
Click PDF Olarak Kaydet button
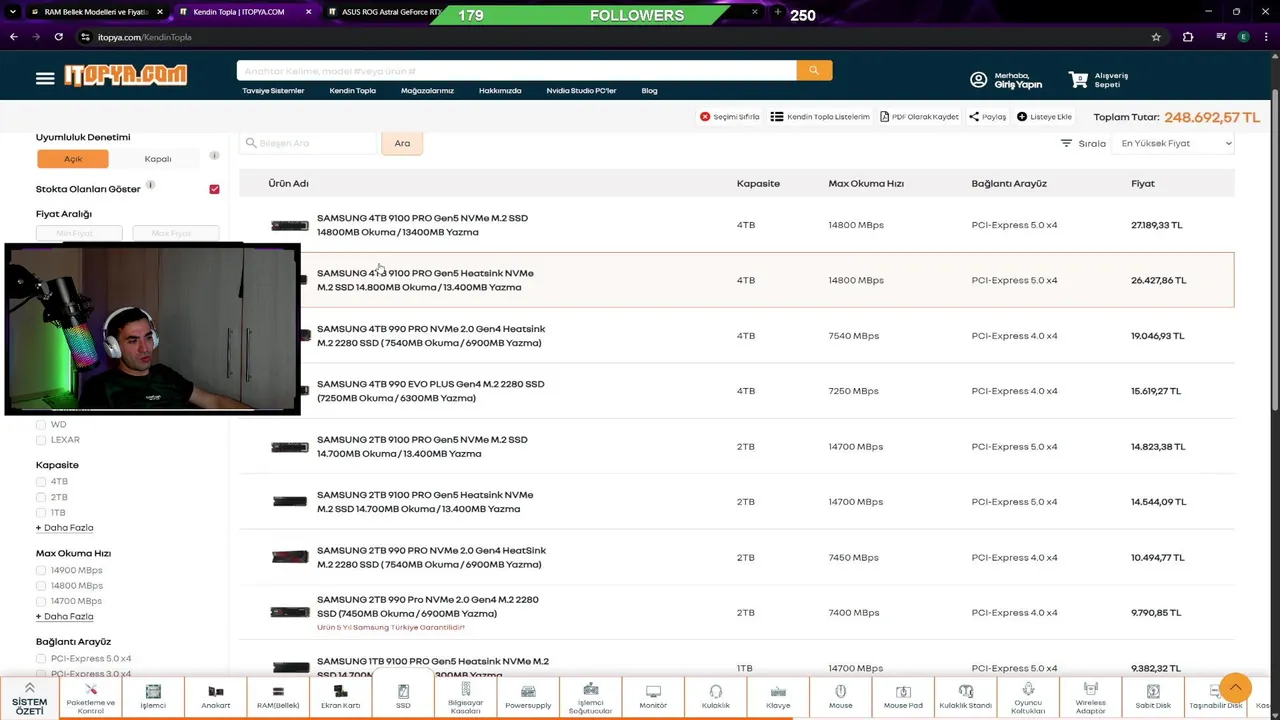point(919,117)
